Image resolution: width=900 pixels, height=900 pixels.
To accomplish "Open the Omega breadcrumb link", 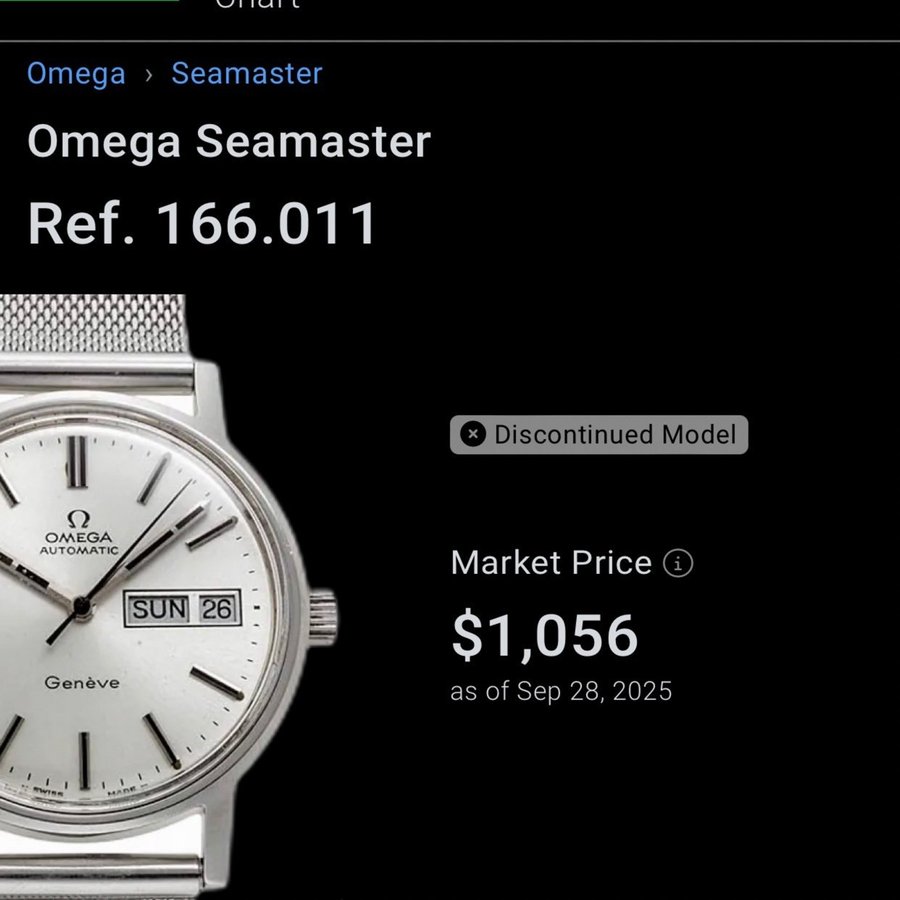I will click(x=76, y=73).
